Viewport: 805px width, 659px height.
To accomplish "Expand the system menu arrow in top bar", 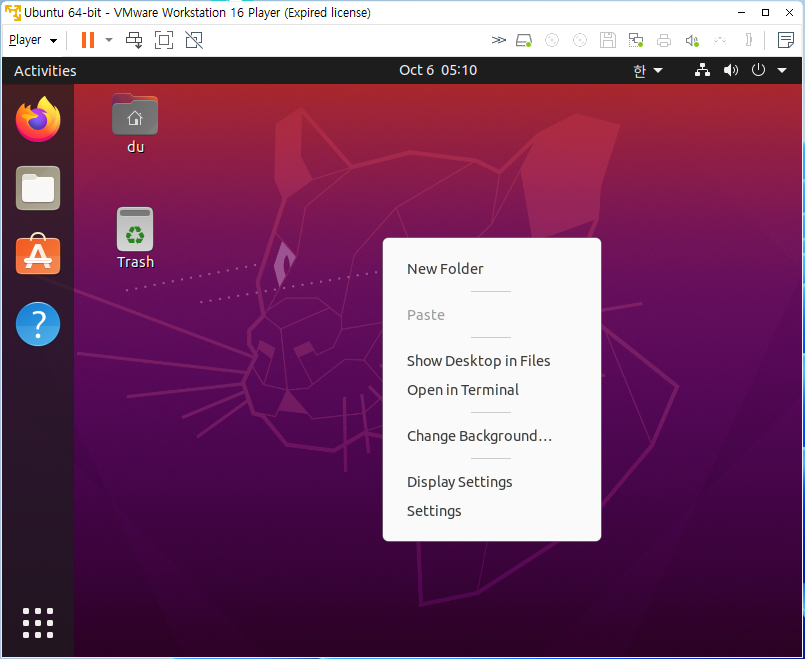I will click(x=782, y=70).
